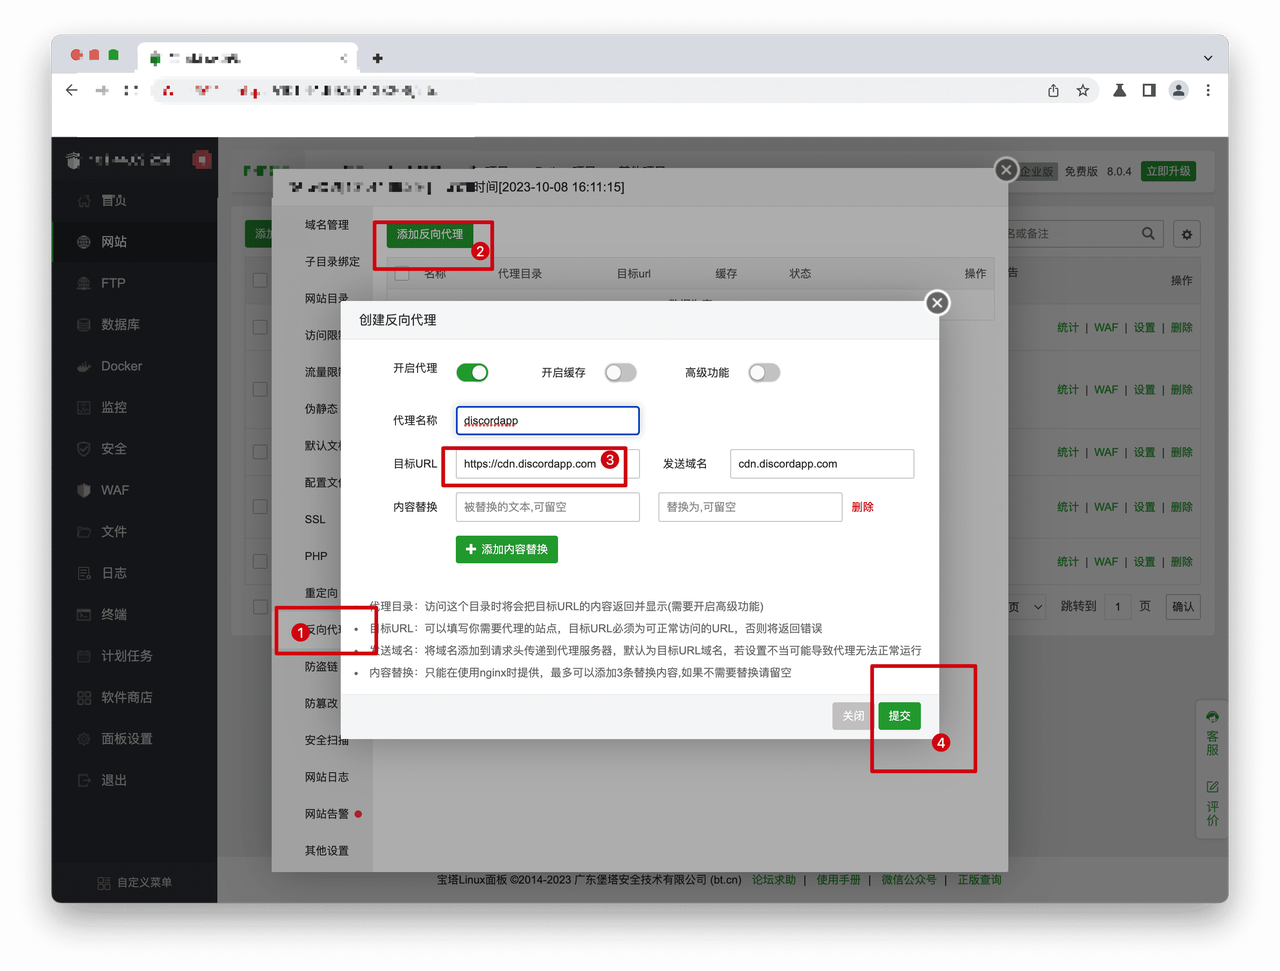Open the 文件 folder icon
This screenshot has width=1280, height=971.
pos(84,532)
